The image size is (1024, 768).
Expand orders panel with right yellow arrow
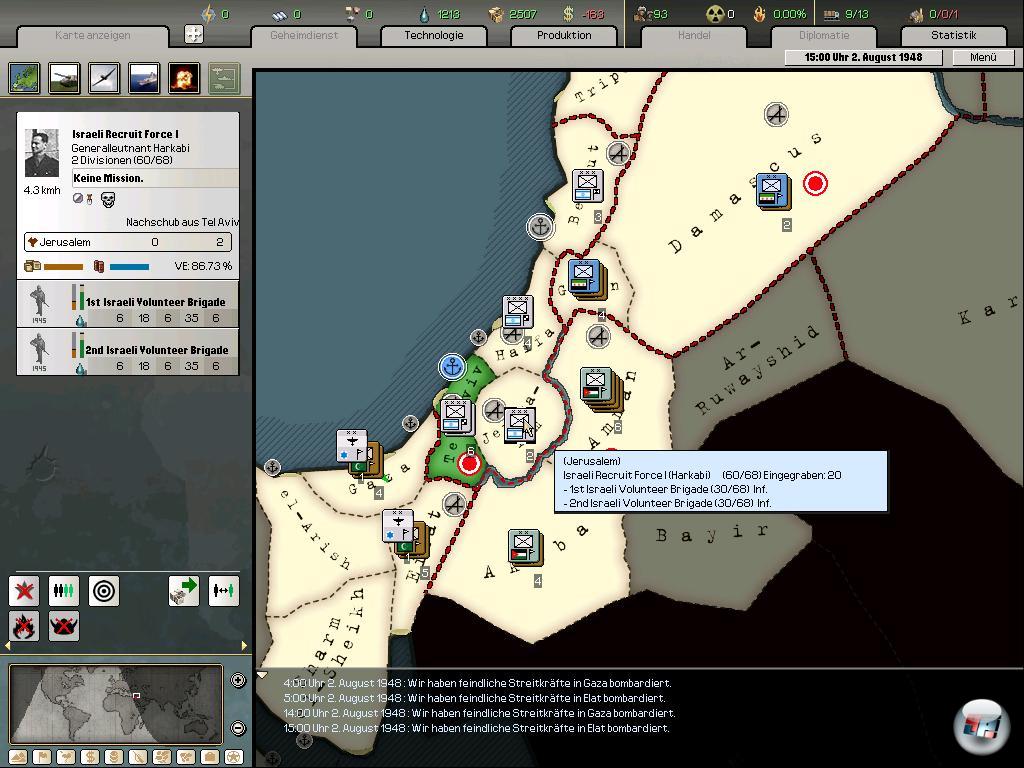tap(244, 646)
